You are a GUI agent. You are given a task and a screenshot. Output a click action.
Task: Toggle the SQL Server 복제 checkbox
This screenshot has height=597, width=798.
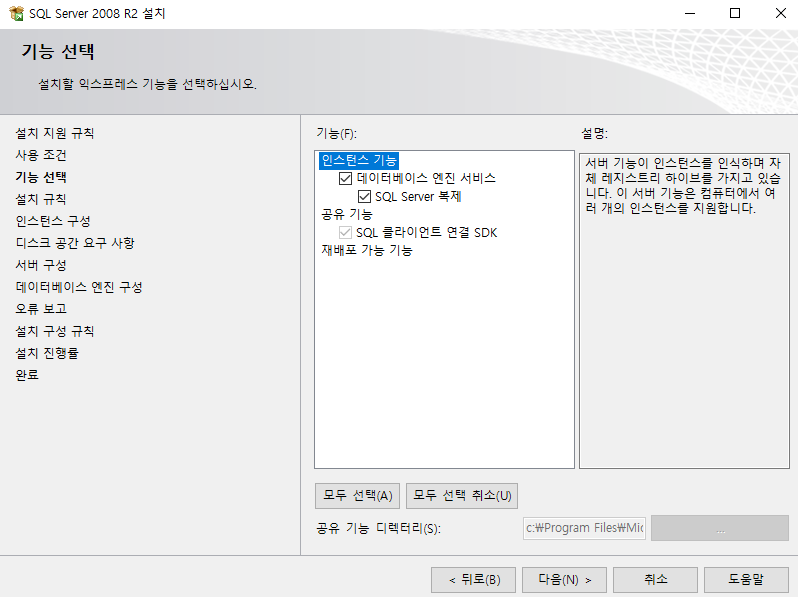364,196
